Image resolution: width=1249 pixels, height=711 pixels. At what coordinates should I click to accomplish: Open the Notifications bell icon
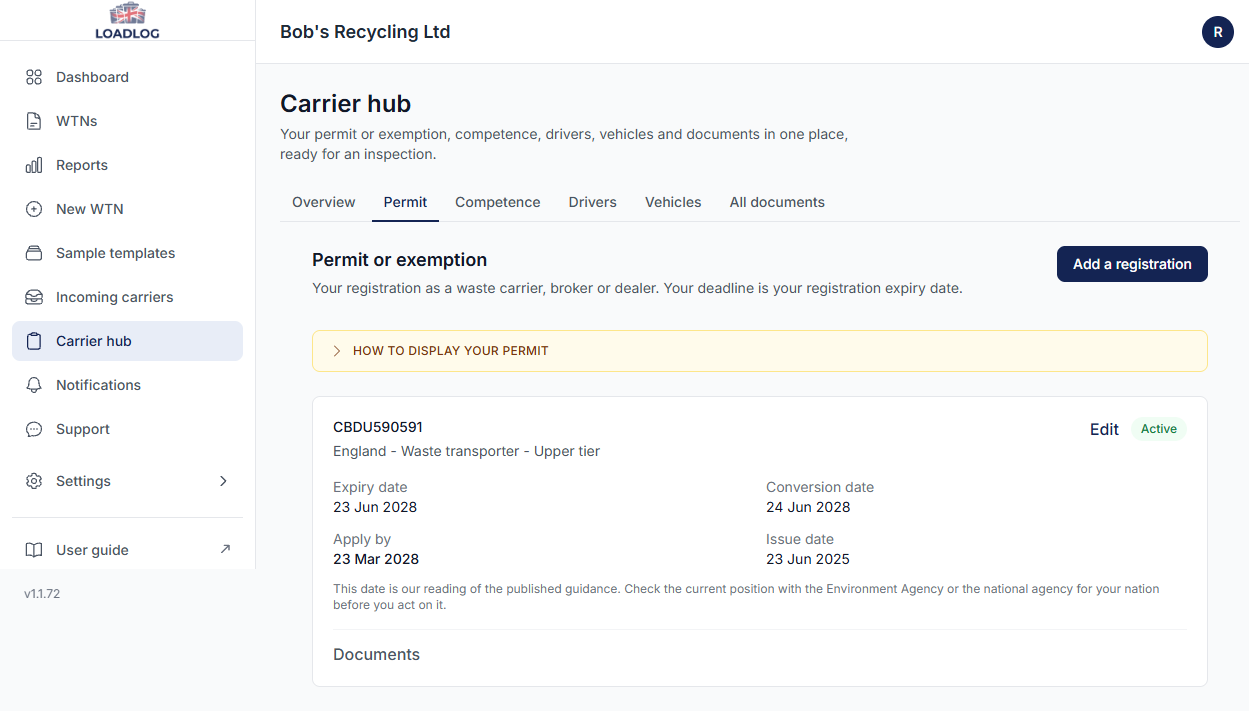pos(34,385)
